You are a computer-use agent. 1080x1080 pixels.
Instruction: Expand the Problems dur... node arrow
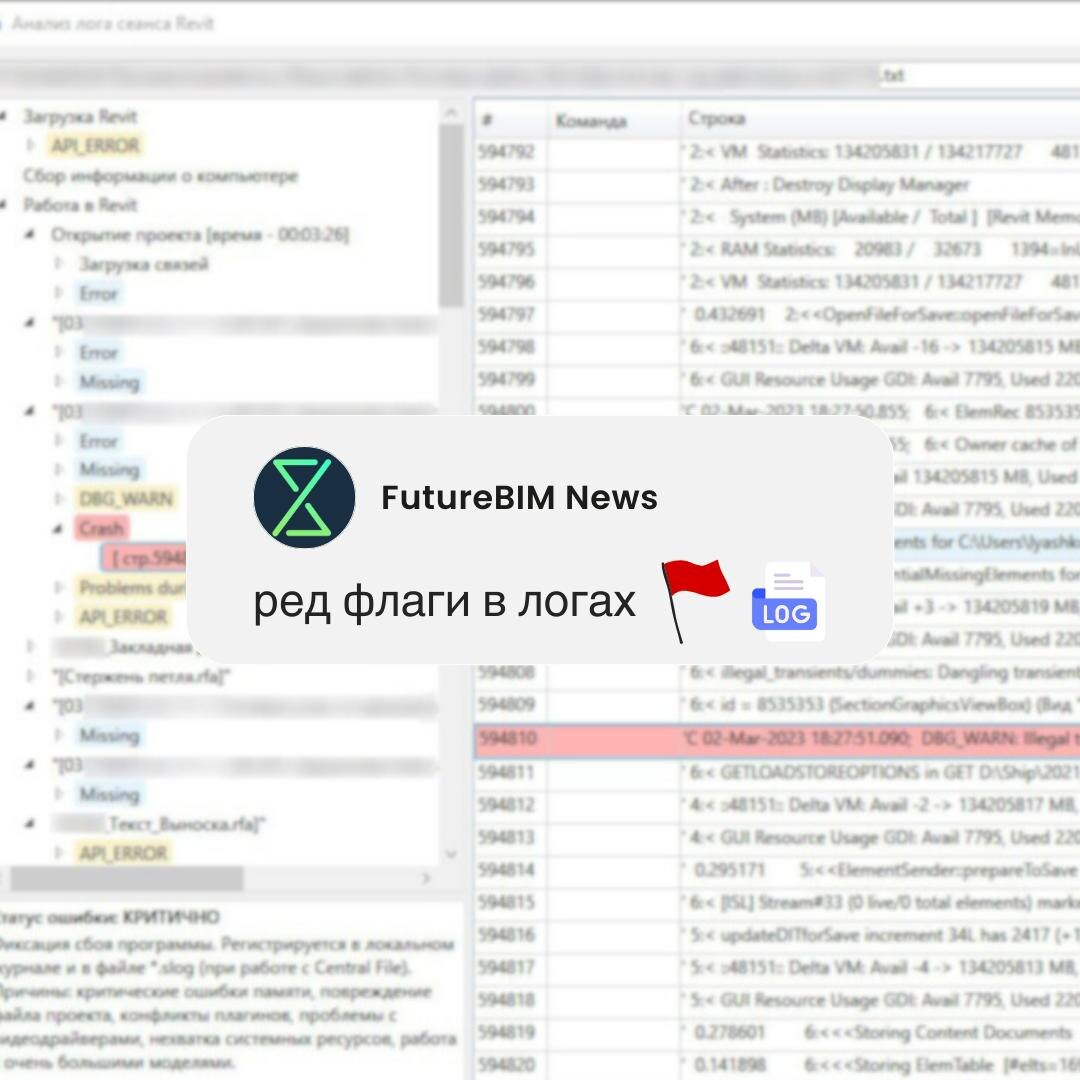pyautogui.click(x=59, y=588)
